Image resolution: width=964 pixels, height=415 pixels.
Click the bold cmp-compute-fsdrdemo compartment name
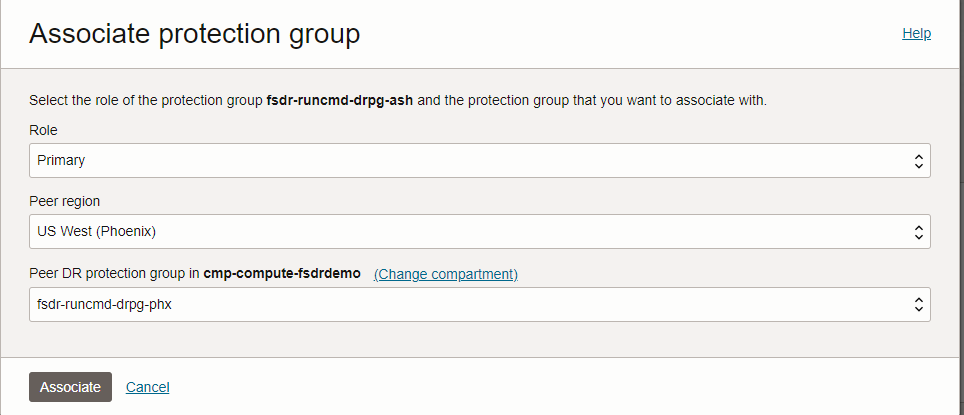[x=282, y=274]
